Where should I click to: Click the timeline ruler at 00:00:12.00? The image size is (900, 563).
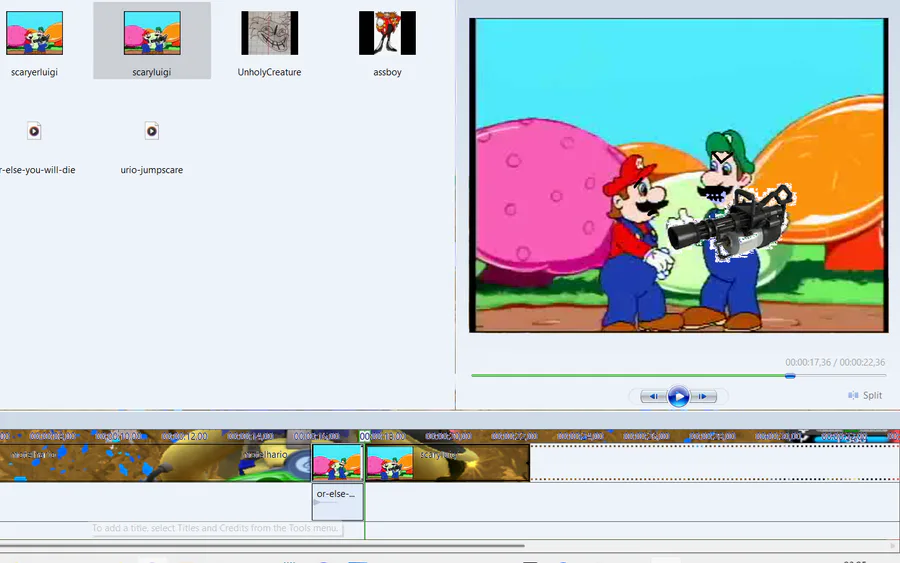pyautogui.click(x=185, y=436)
